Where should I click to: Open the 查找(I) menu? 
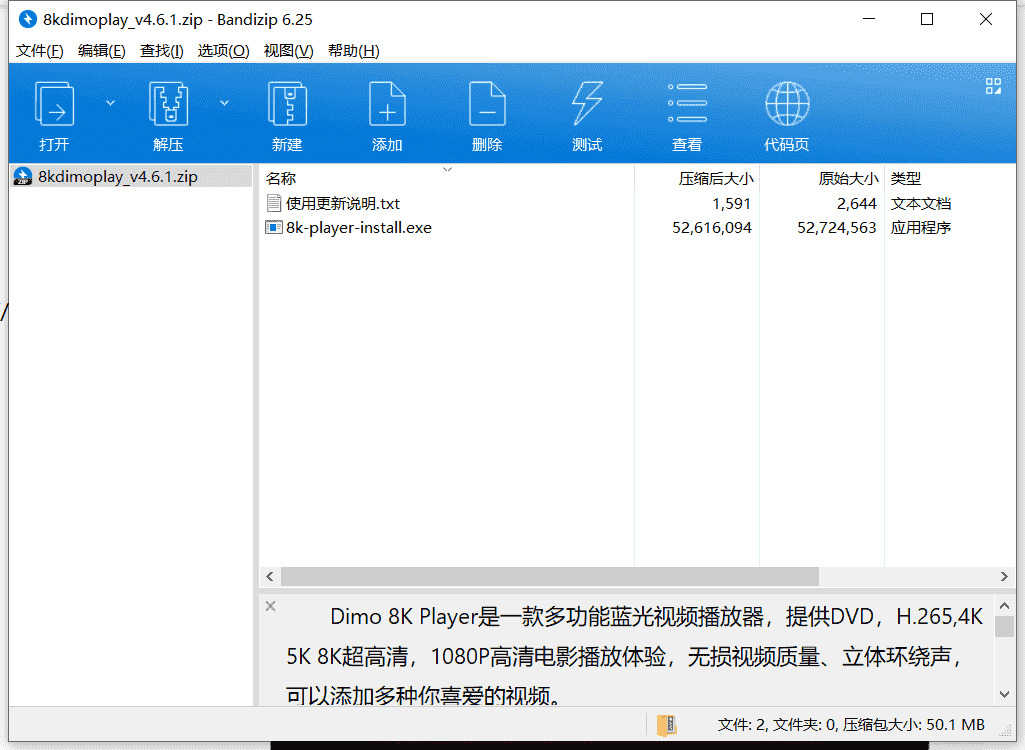click(161, 51)
